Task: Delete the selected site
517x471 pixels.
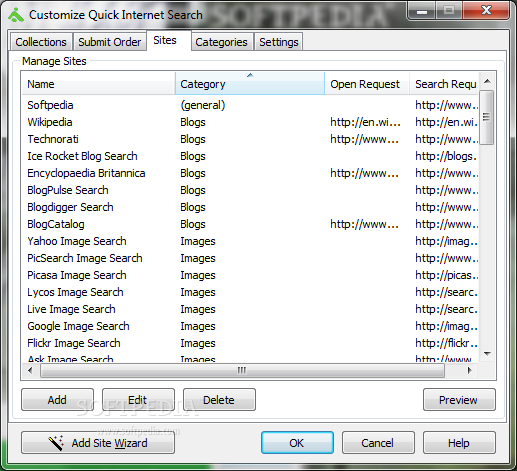Action: [219, 400]
